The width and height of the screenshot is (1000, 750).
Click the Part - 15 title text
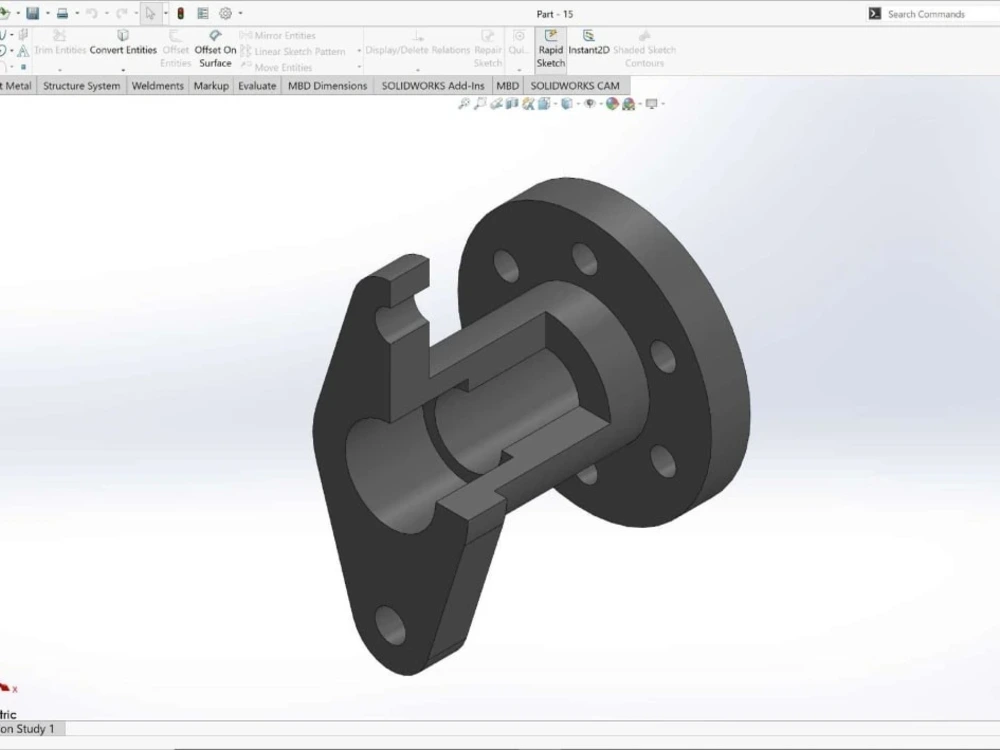pos(555,14)
